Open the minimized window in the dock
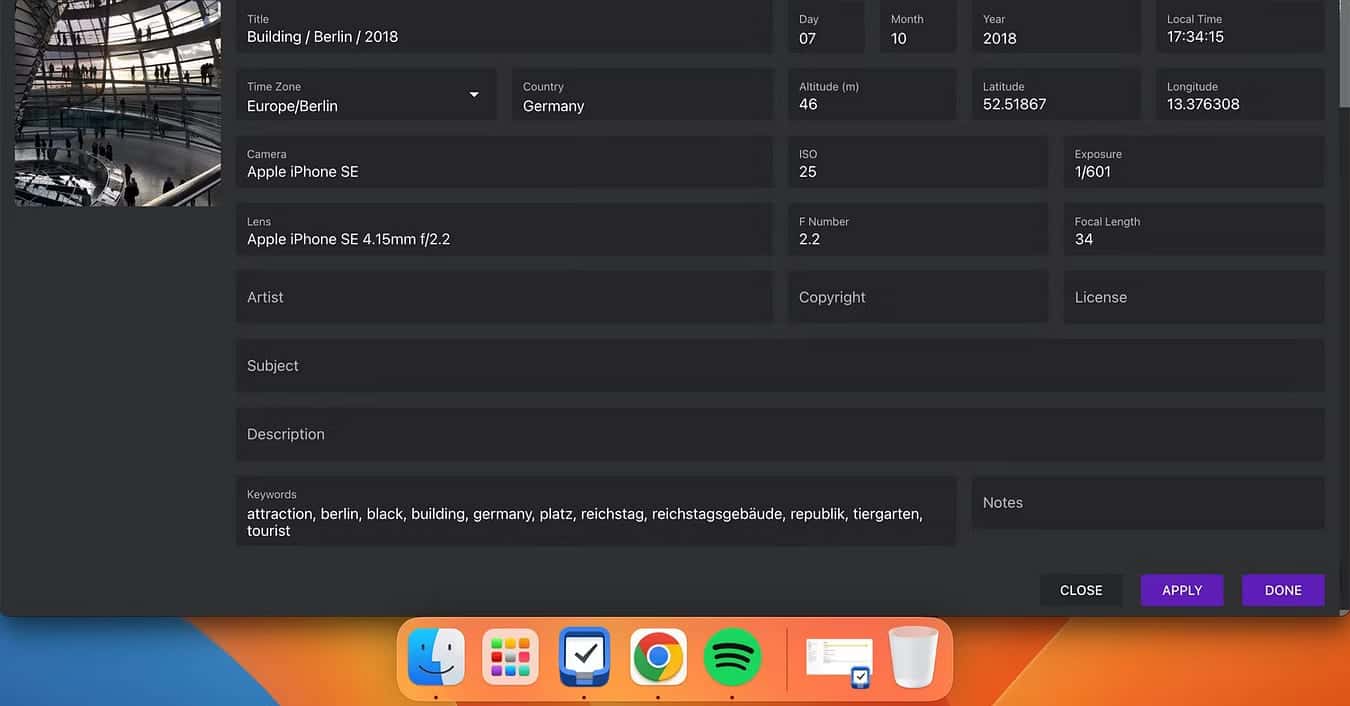The image size is (1350, 706). [x=839, y=659]
